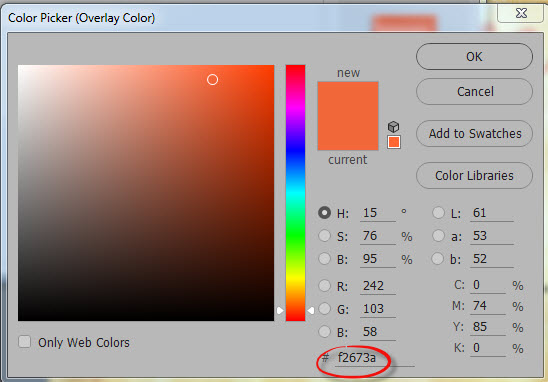Select the HSB brightness B radio button
The image size is (548, 382).
click(x=324, y=259)
